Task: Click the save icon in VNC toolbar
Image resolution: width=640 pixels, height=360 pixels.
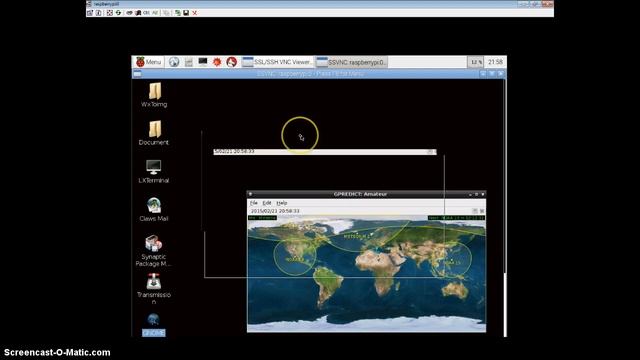Action: (186, 13)
